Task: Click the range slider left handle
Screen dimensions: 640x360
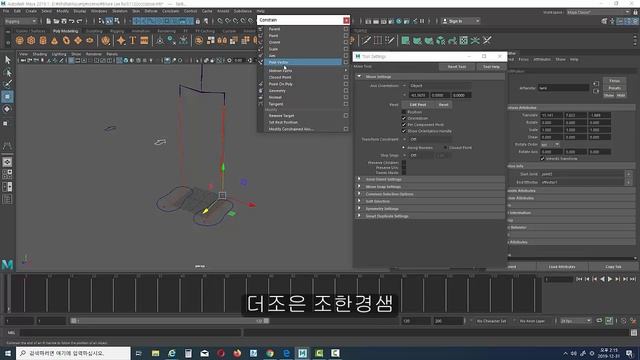Action: click(73, 321)
